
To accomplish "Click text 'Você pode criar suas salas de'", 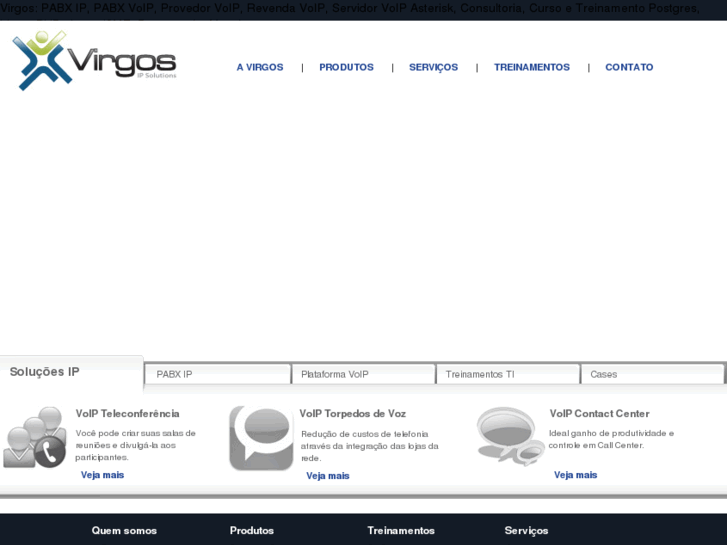I will pyautogui.click(x=136, y=433).
